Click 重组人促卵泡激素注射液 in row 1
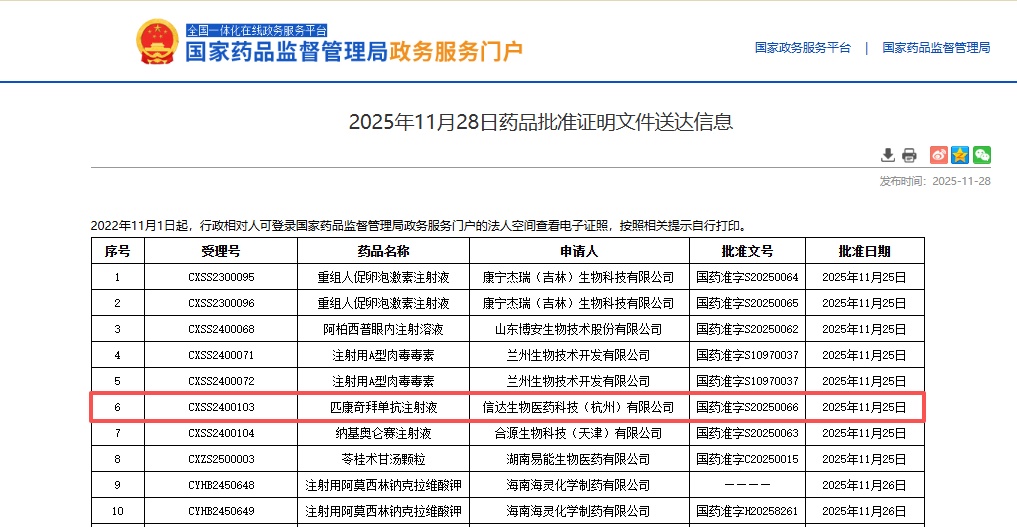The width and height of the screenshot is (1017, 527). (x=383, y=277)
